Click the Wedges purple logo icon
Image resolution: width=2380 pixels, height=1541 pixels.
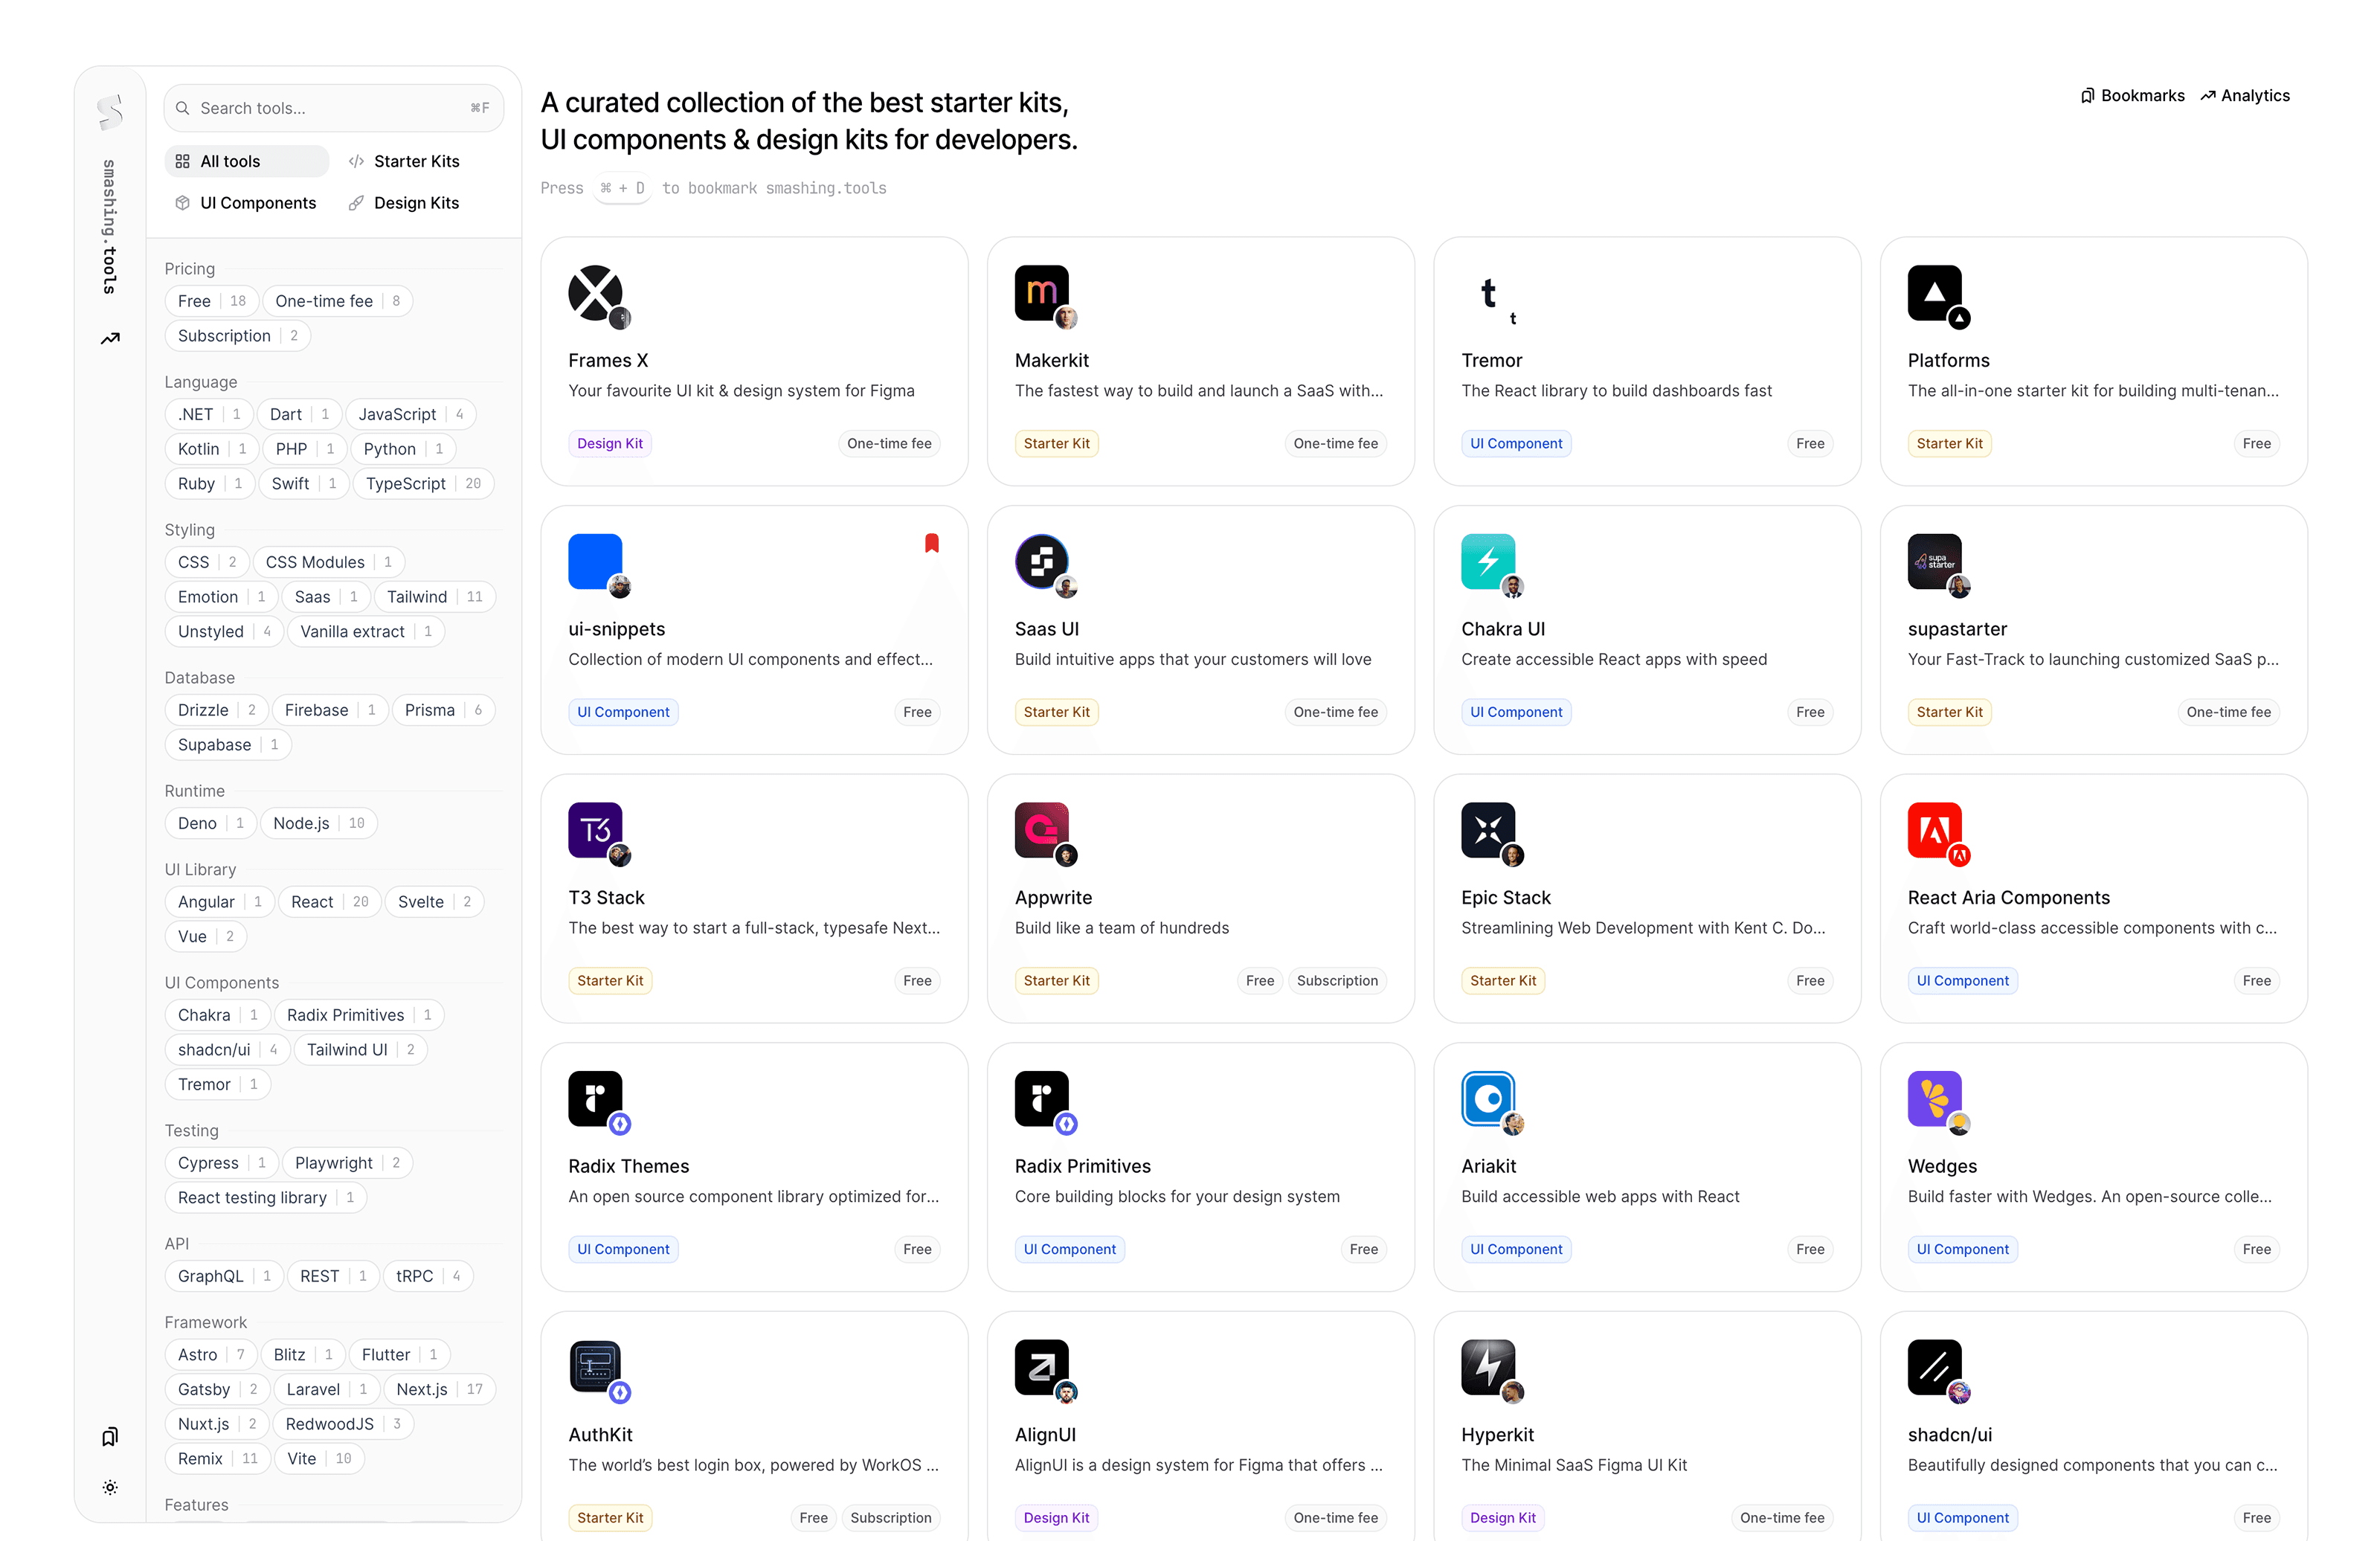1934,1098
